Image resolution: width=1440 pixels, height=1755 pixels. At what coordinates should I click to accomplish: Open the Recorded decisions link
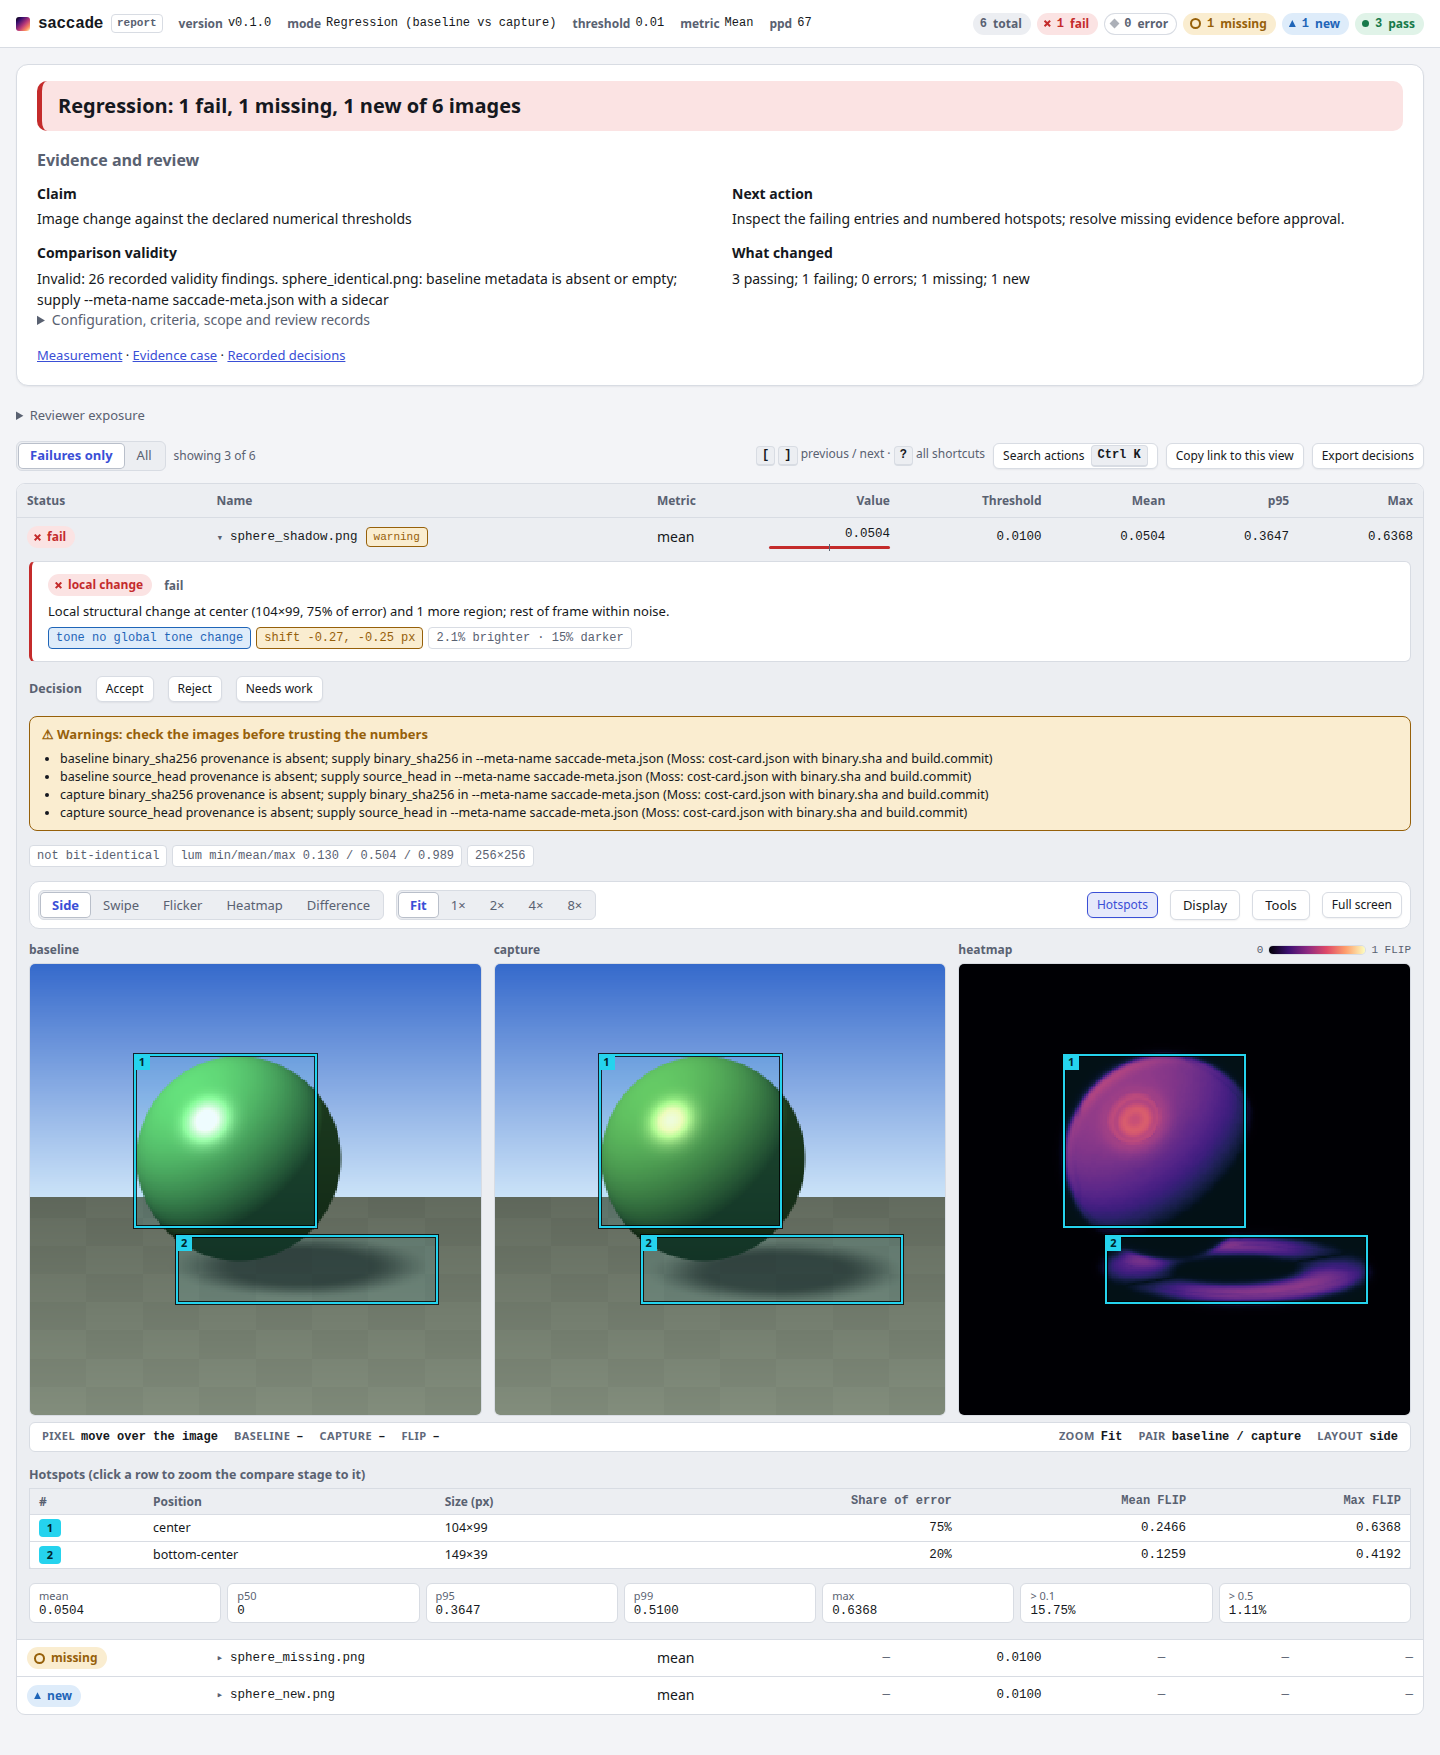point(286,356)
